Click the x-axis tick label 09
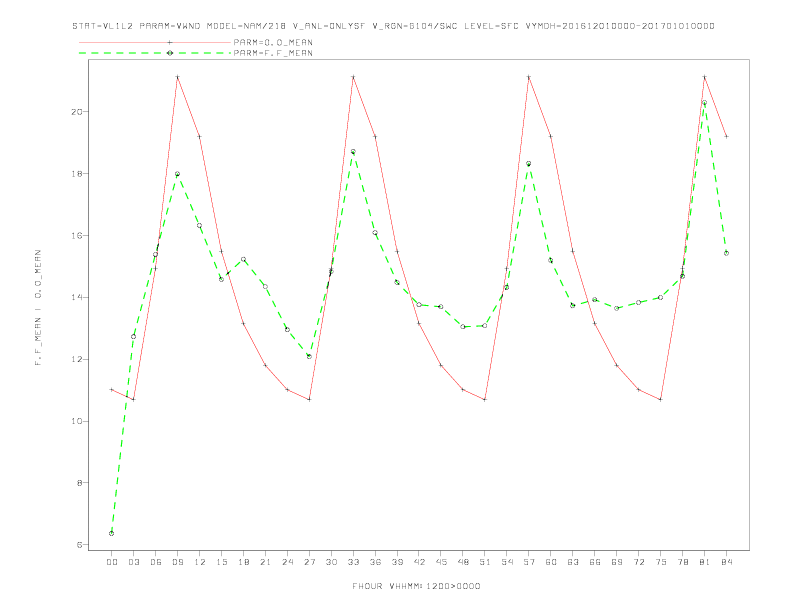This screenshot has width=792, height=612. click(177, 562)
